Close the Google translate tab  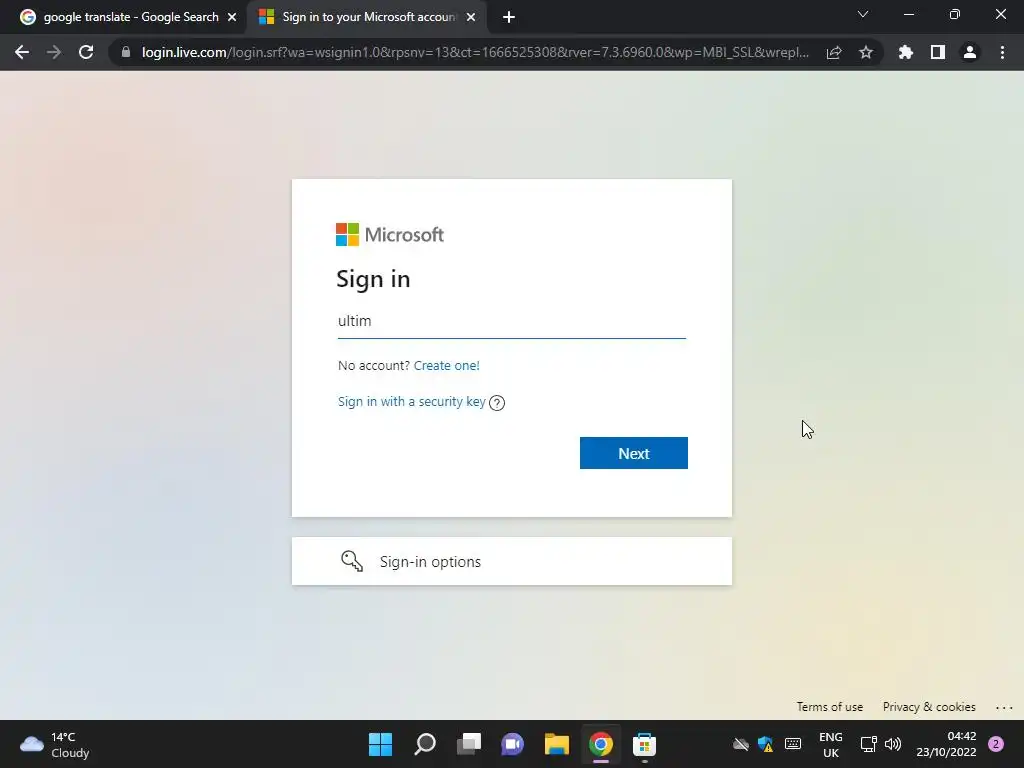(232, 17)
